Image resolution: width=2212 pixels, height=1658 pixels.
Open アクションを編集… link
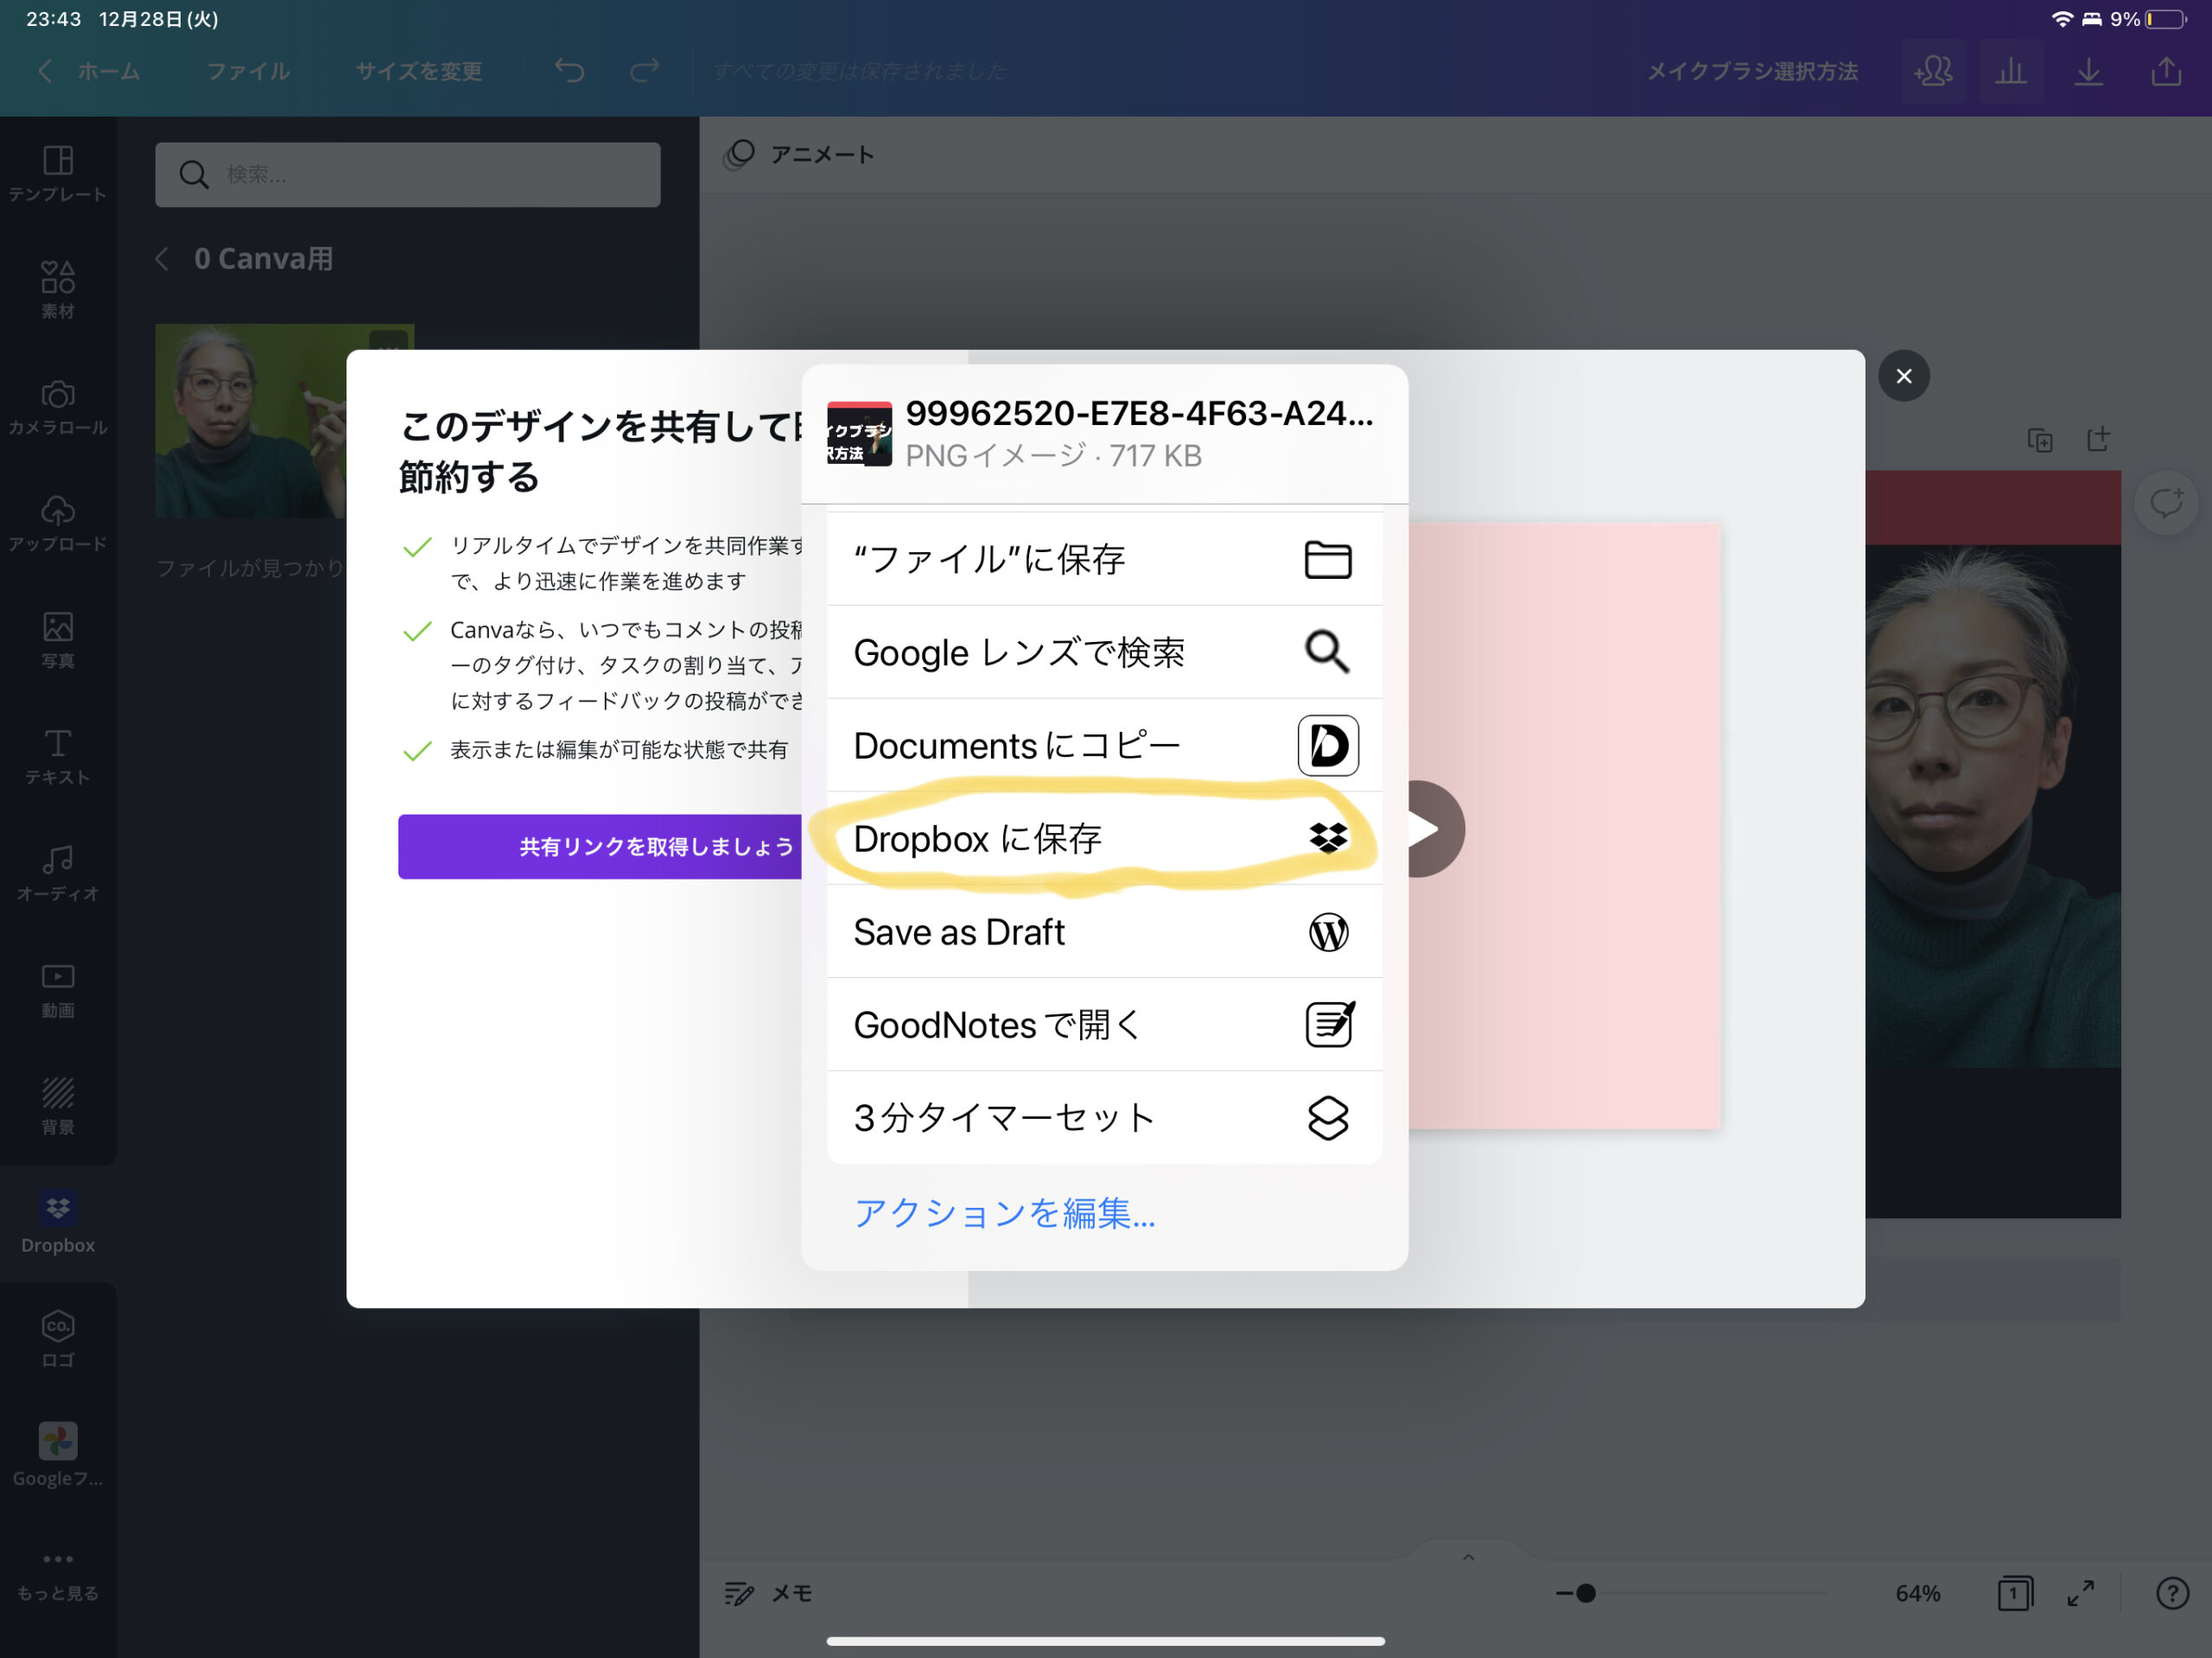pyautogui.click(x=1004, y=1213)
